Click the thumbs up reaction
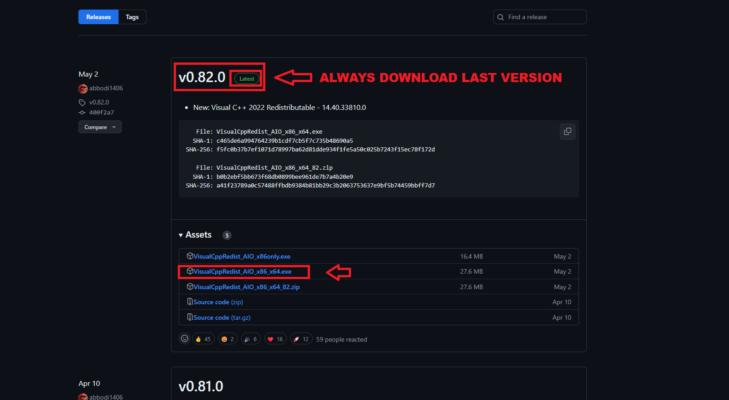 pyautogui.click(x=203, y=339)
